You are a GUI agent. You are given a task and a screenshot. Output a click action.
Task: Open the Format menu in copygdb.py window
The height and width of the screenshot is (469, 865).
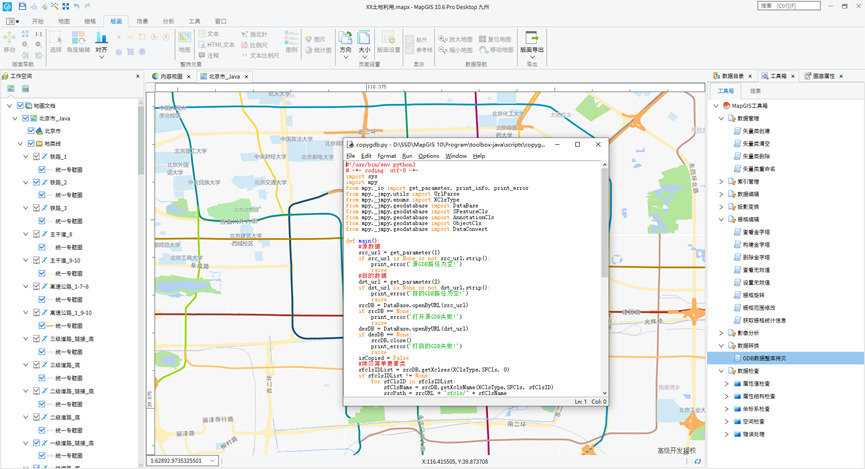(x=387, y=156)
